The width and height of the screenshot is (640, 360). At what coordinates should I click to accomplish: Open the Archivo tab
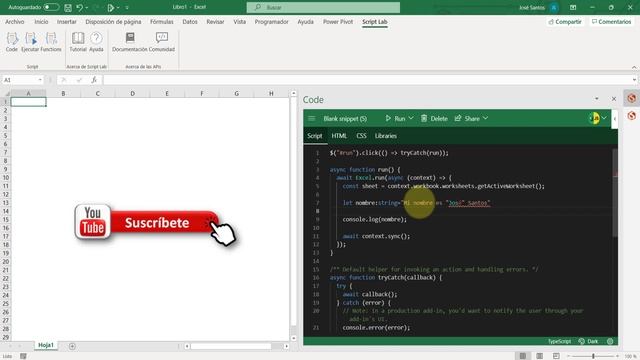point(15,22)
